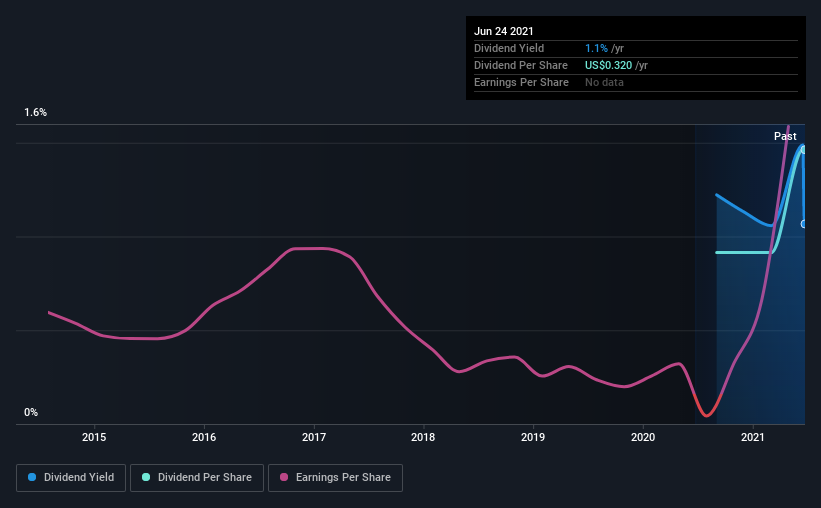The height and width of the screenshot is (508, 821).
Task: Click the 2019 x-axis year label
Action: tap(533, 437)
